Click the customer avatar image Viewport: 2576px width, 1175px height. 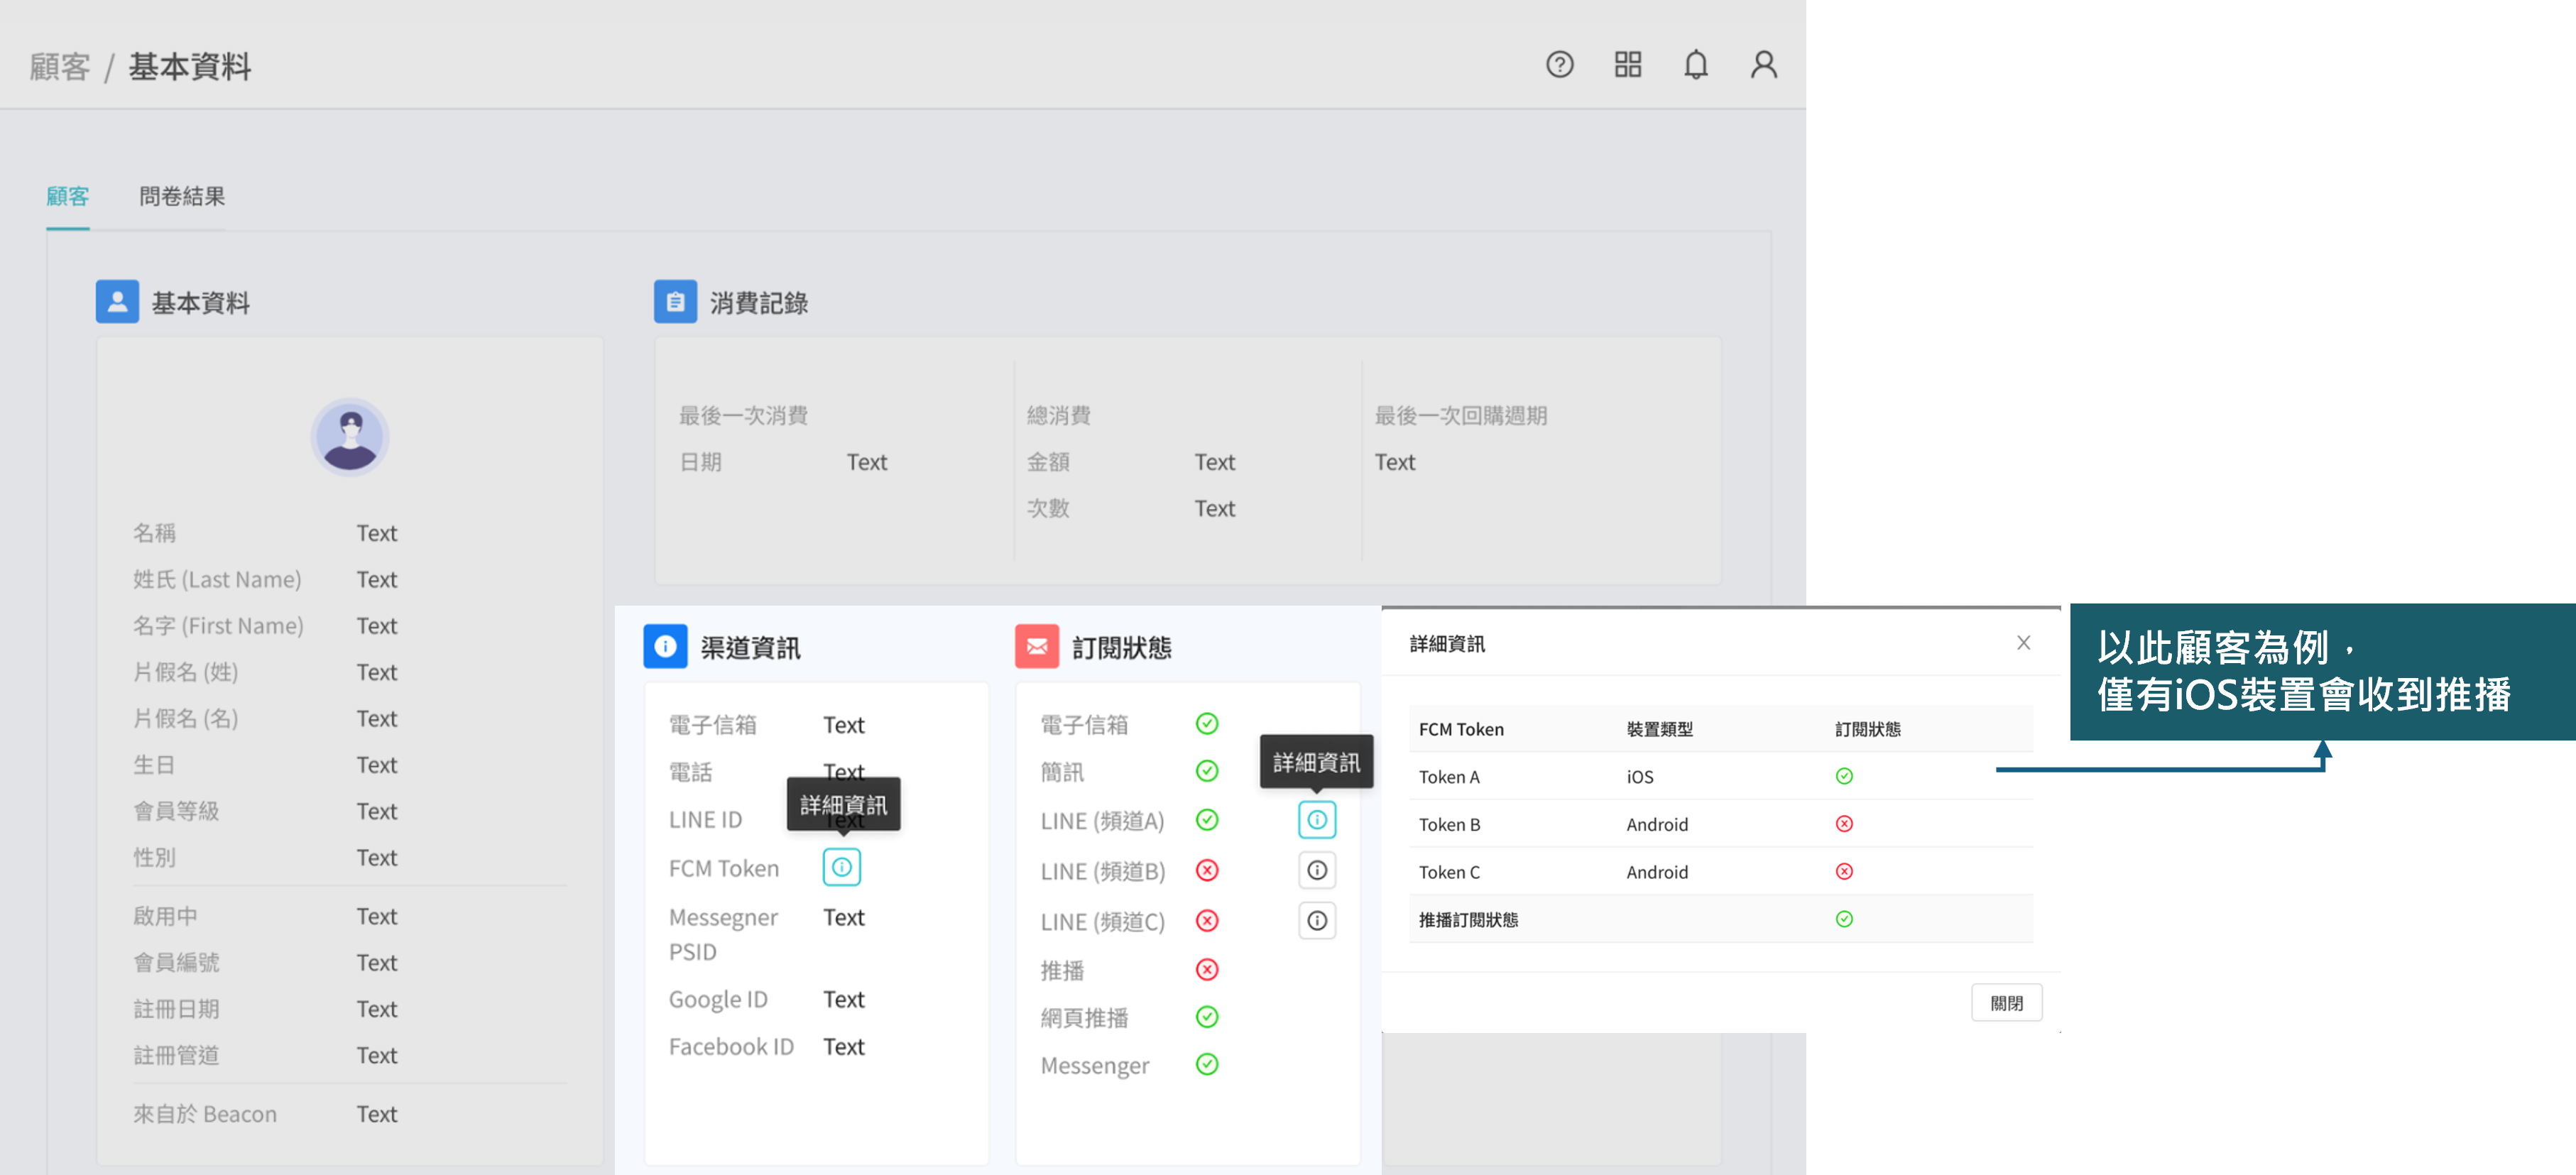(349, 437)
